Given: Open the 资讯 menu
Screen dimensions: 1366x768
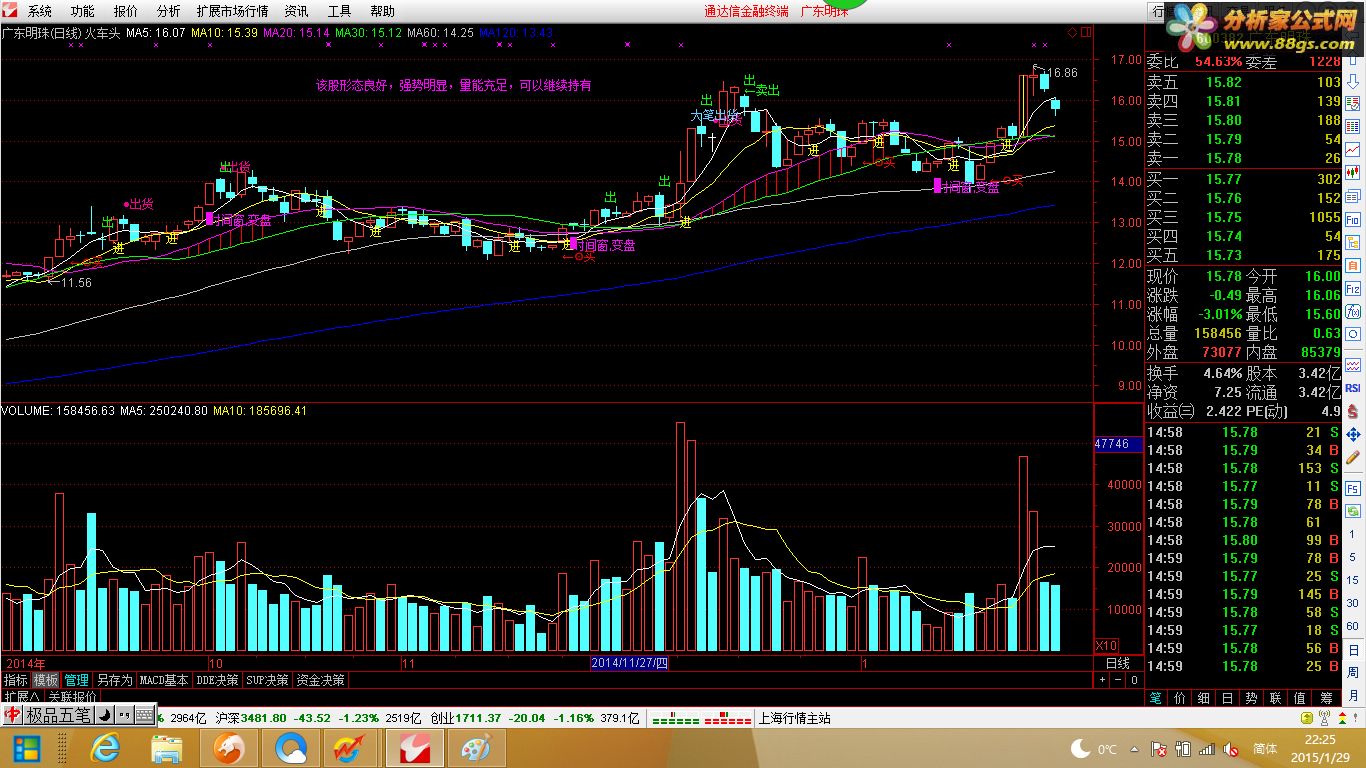Looking at the screenshot, I should tap(296, 11).
